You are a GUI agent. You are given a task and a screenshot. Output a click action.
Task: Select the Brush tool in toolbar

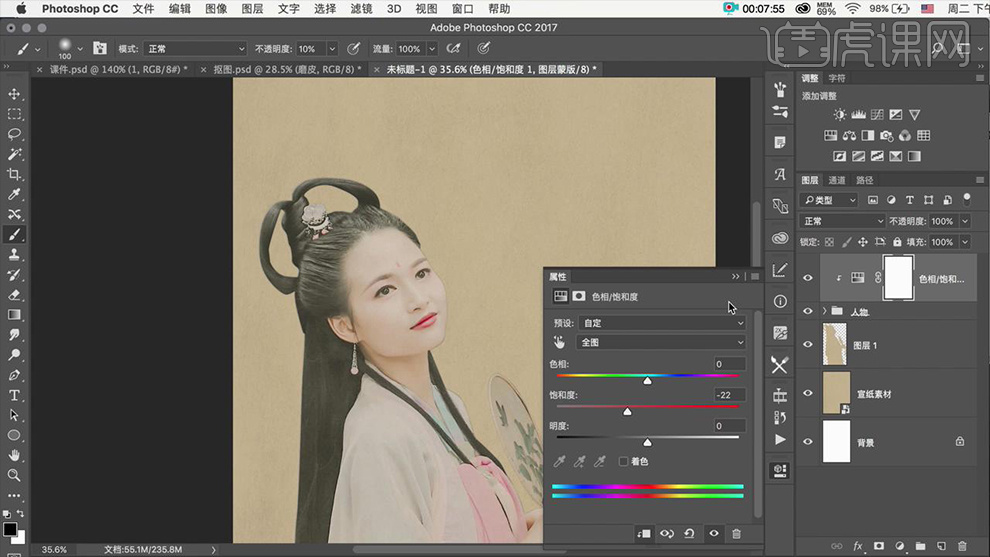tap(14, 234)
